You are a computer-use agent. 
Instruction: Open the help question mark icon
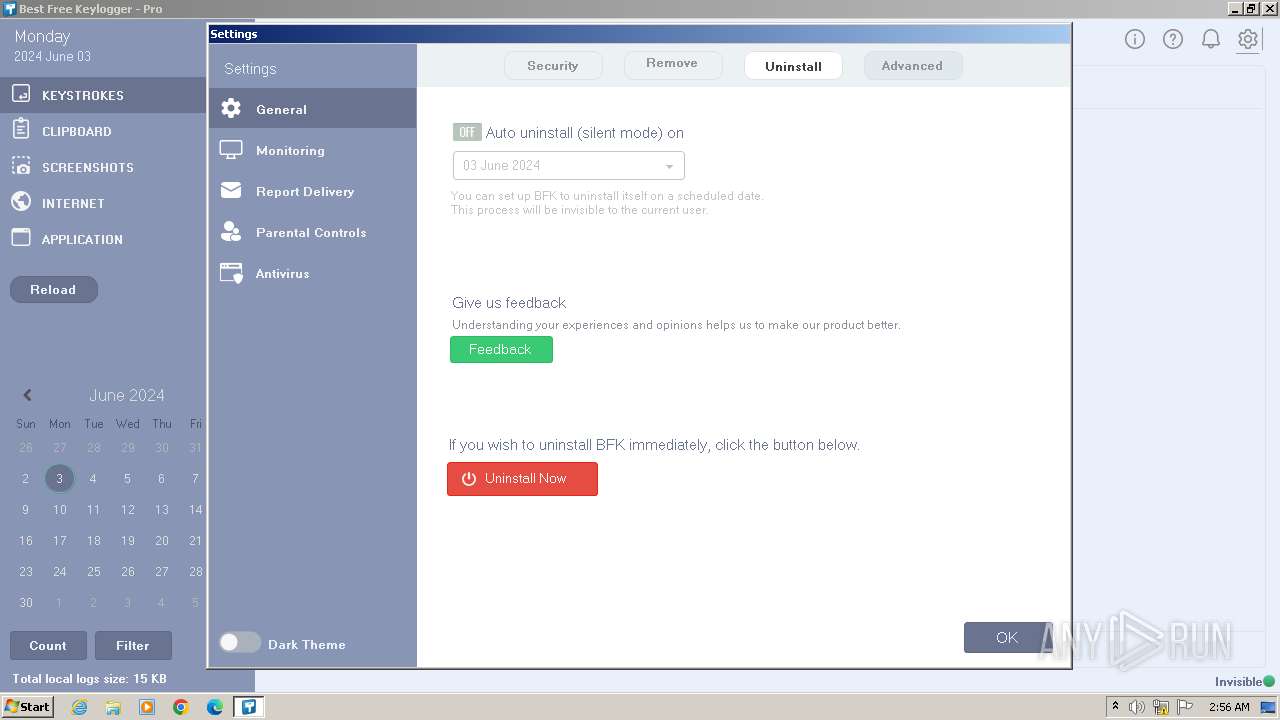pyautogui.click(x=1173, y=39)
